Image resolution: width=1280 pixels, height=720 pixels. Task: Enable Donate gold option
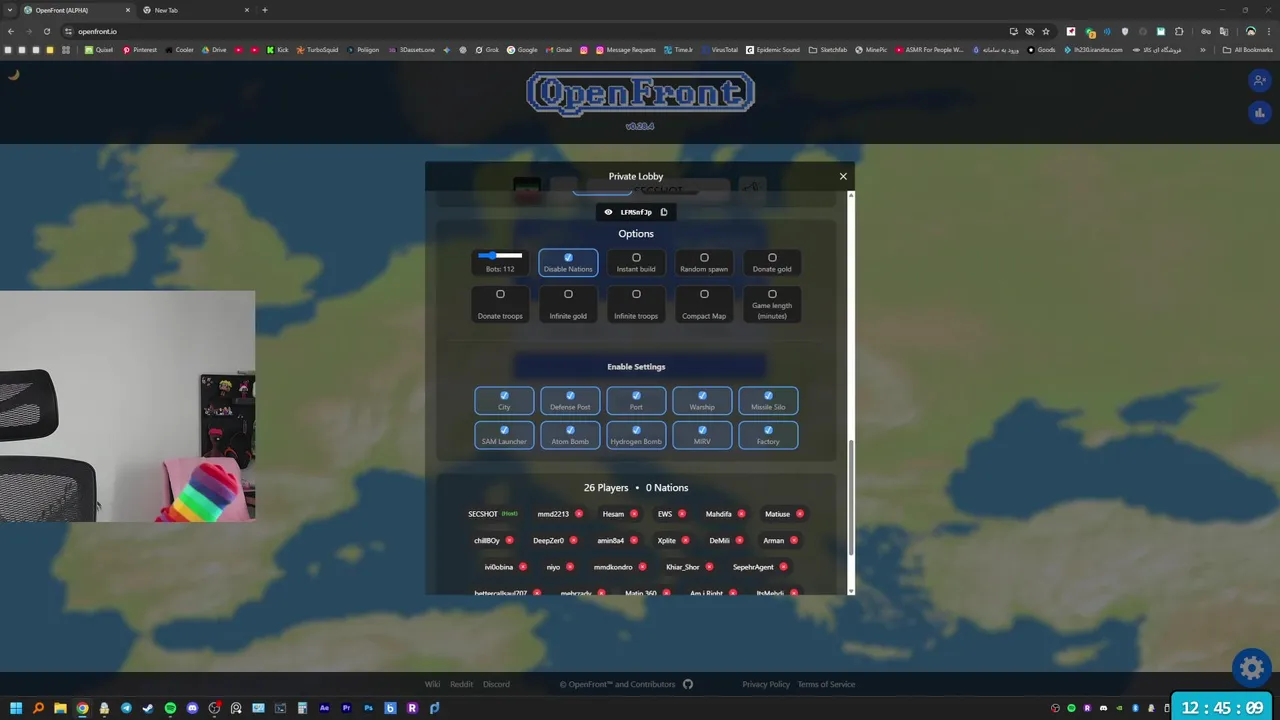click(772, 262)
